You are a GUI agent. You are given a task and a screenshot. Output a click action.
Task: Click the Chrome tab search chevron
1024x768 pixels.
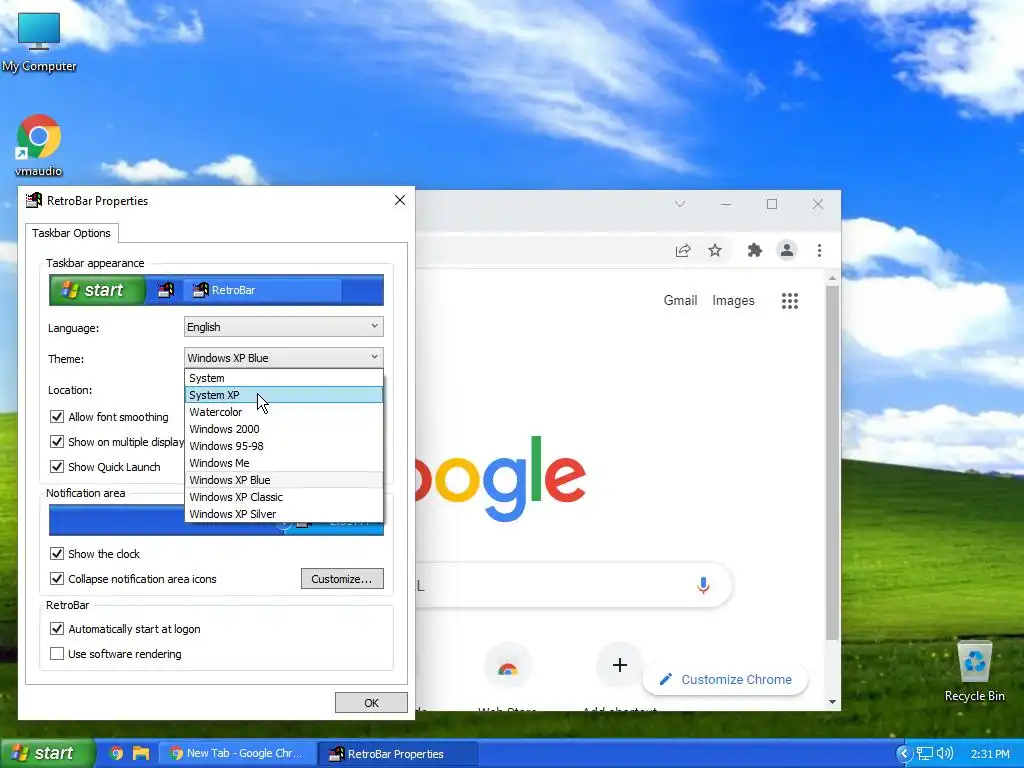[x=680, y=204]
